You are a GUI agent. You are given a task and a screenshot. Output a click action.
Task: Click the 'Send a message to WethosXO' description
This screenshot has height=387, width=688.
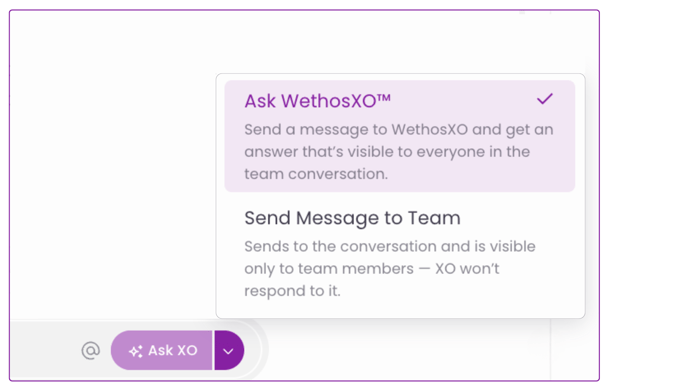point(399,130)
